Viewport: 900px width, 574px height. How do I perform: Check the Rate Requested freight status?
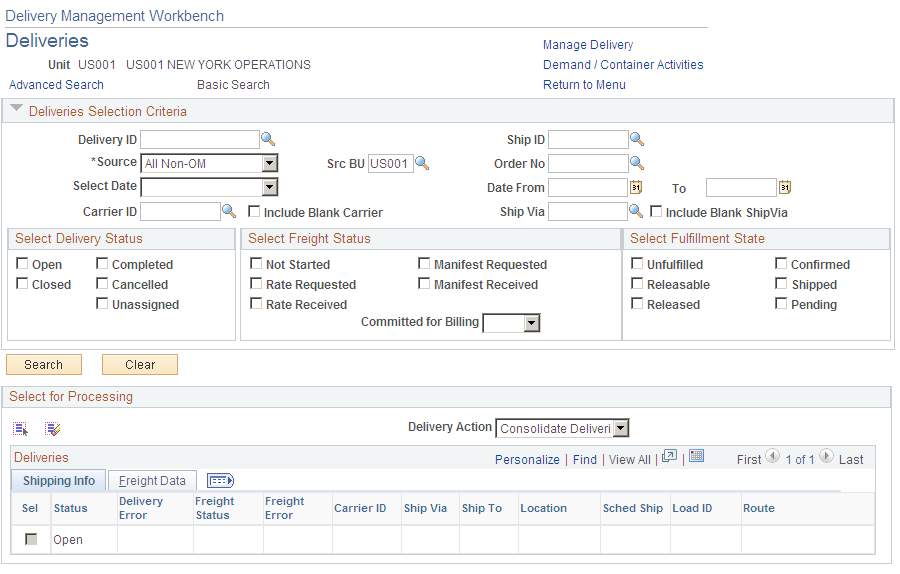pos(256,284)
